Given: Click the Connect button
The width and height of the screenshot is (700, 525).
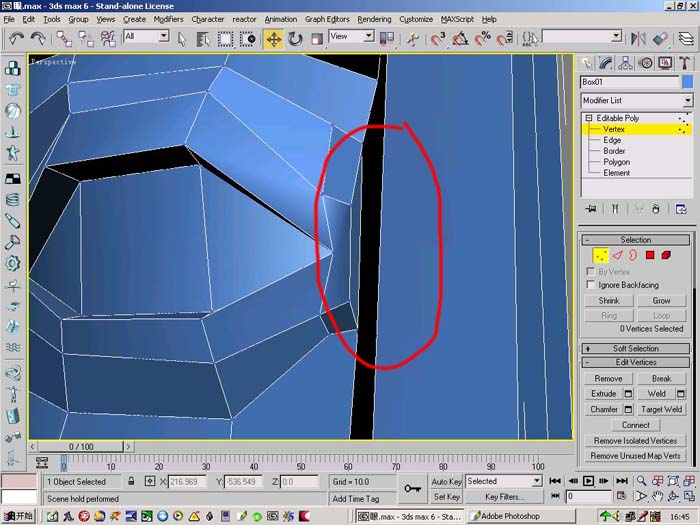Looking at the screenshot, I should coord(636,425).
